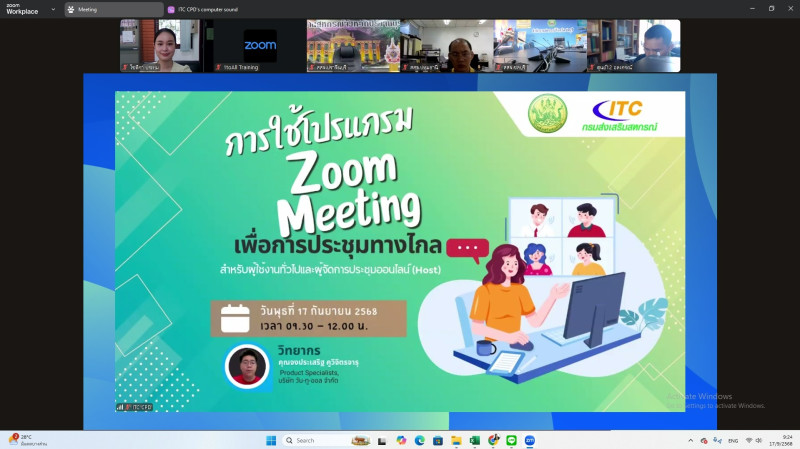Open LINE app from taskbar

(511, 440)
